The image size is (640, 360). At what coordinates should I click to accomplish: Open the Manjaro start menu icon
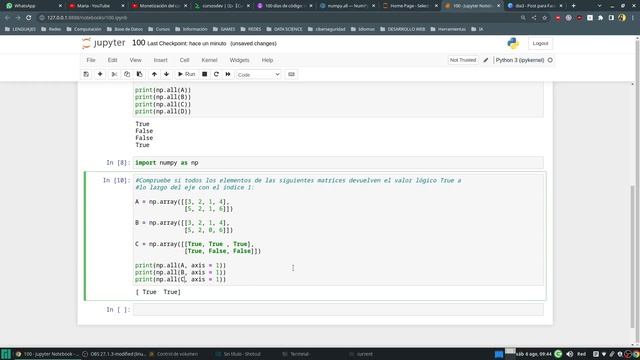point(6,354)
